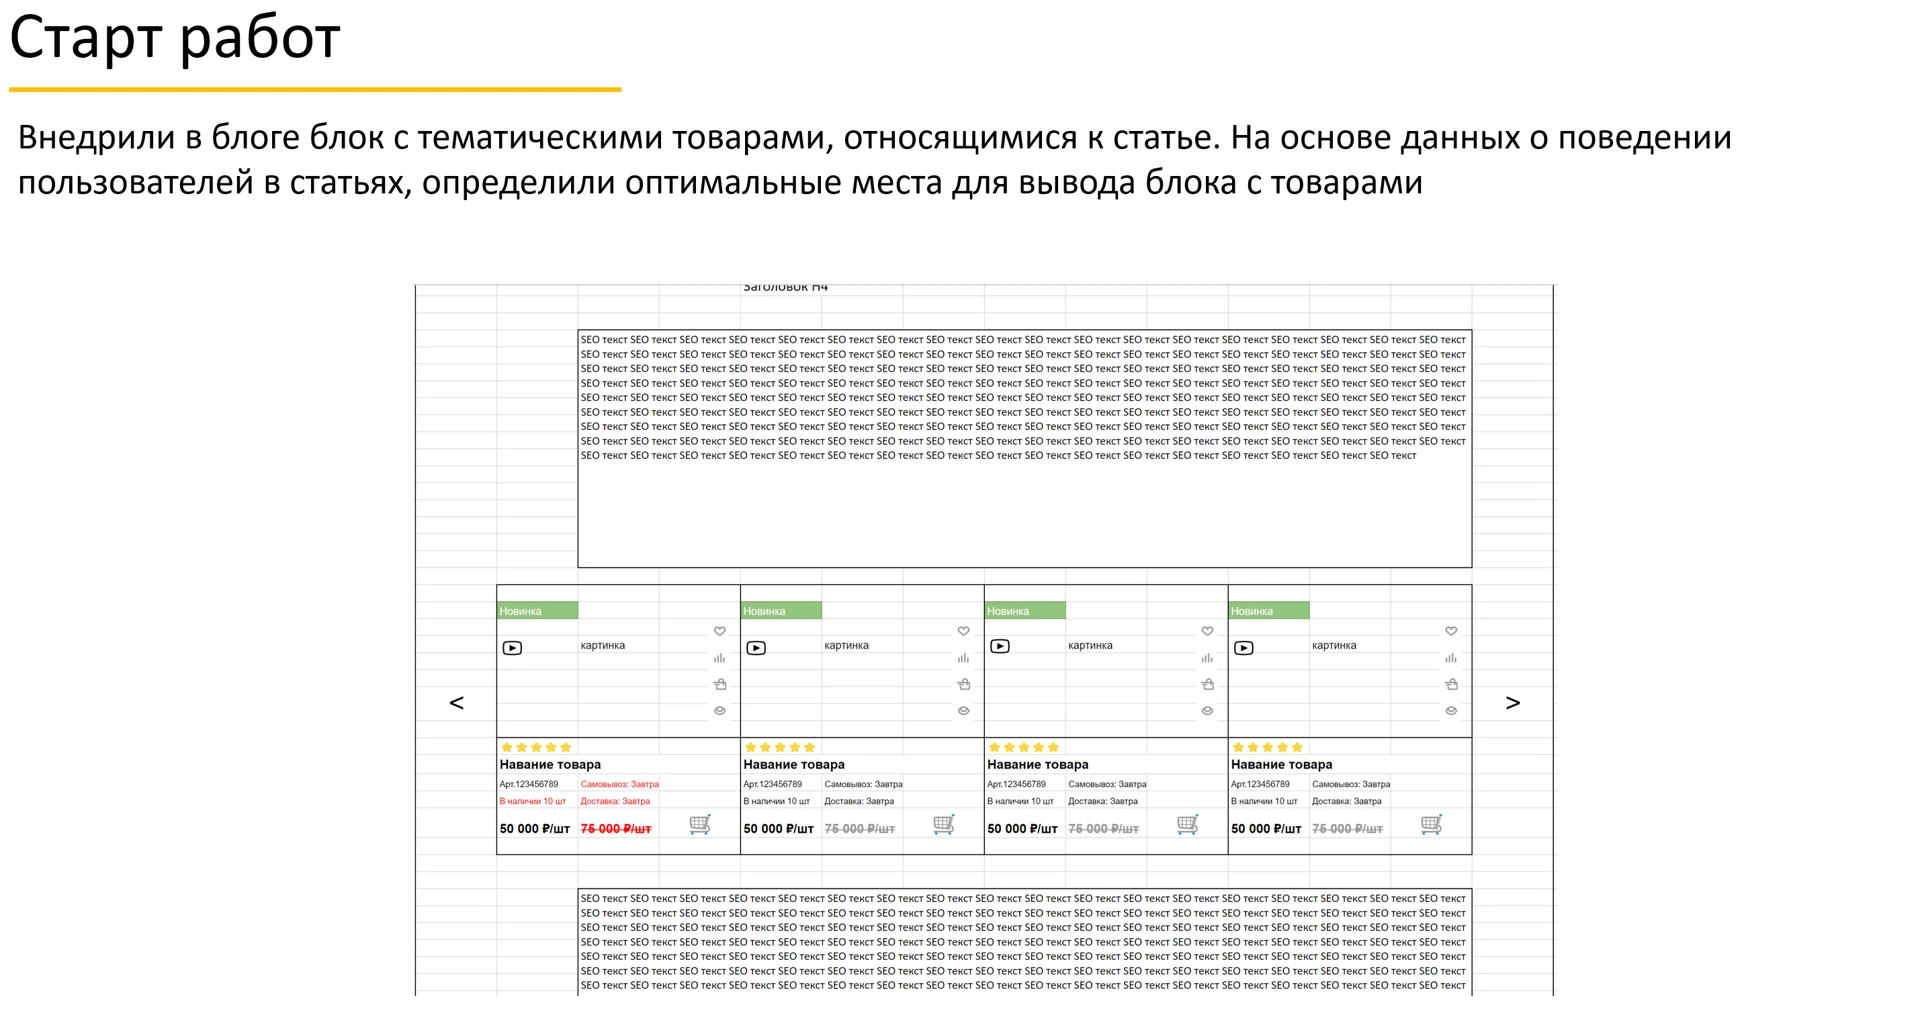This screenshot has height=1031, width=1920.
Task: Click the "Старт работ" slide title
Action: click(x=175, y=38)
